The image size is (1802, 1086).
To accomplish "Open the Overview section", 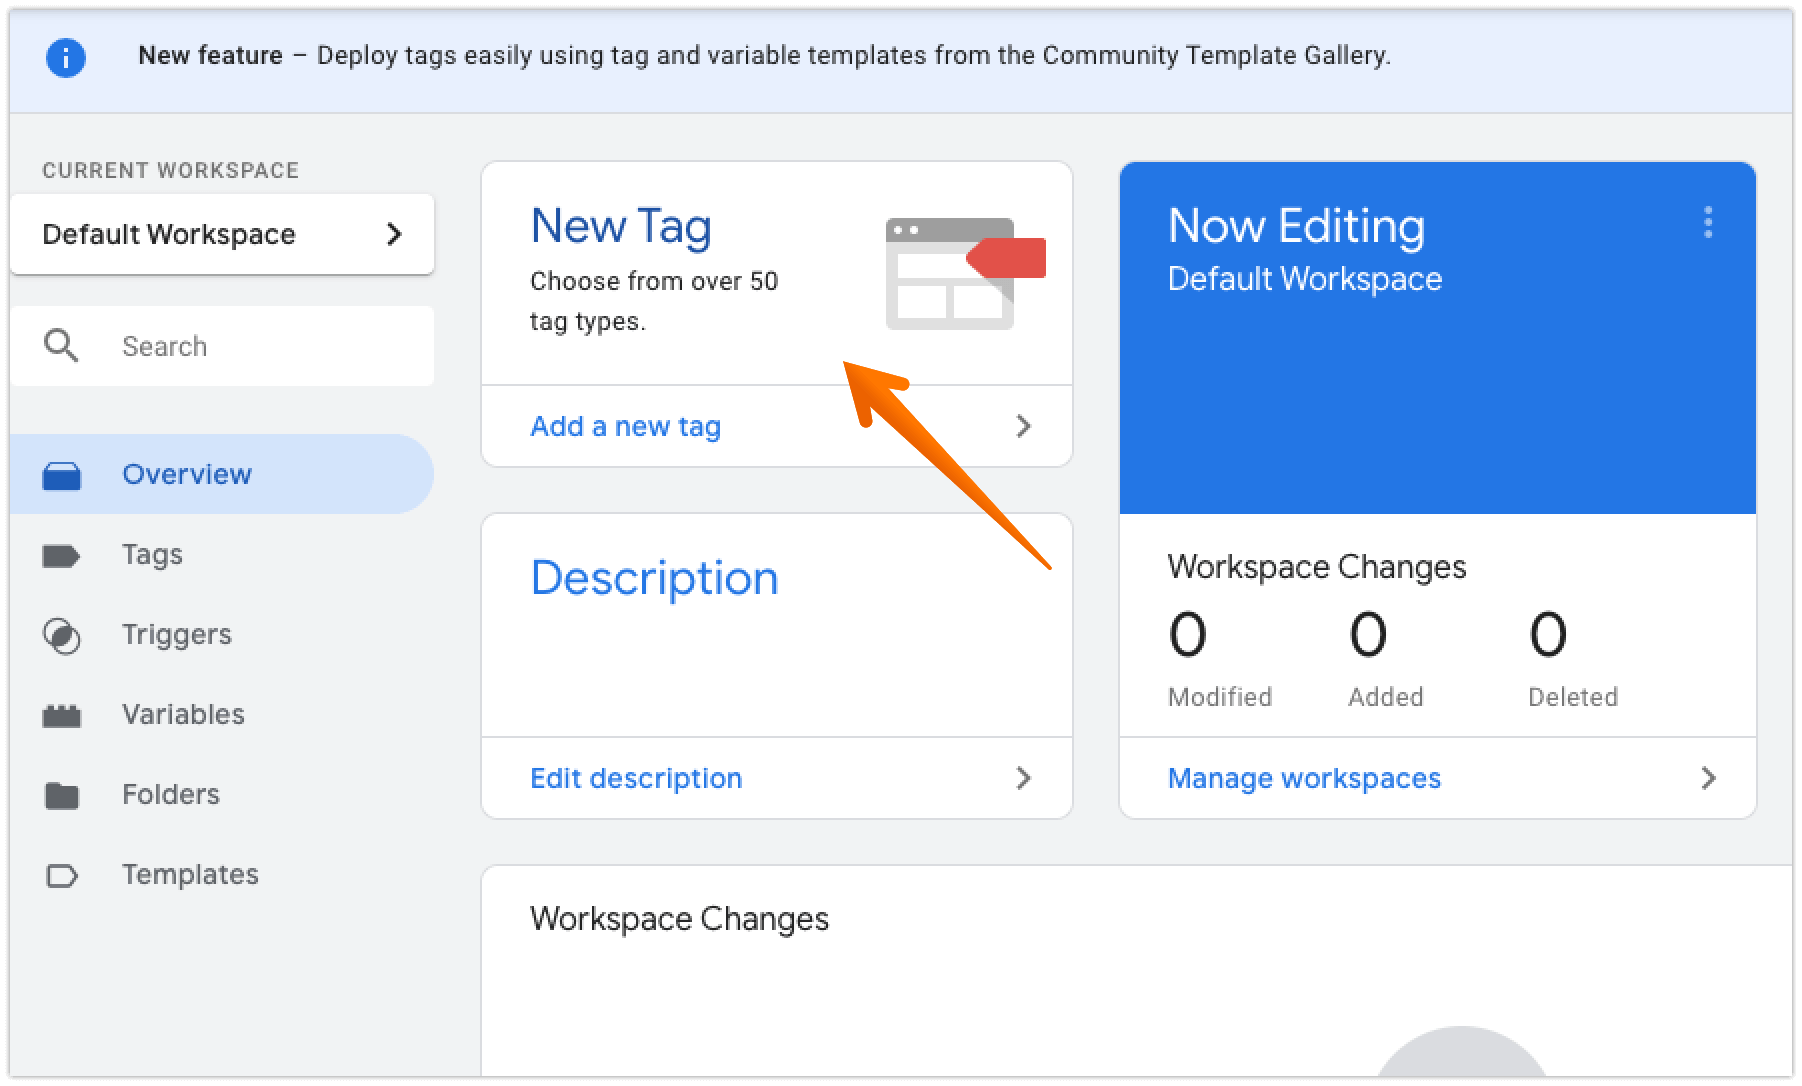I will 222,474.
